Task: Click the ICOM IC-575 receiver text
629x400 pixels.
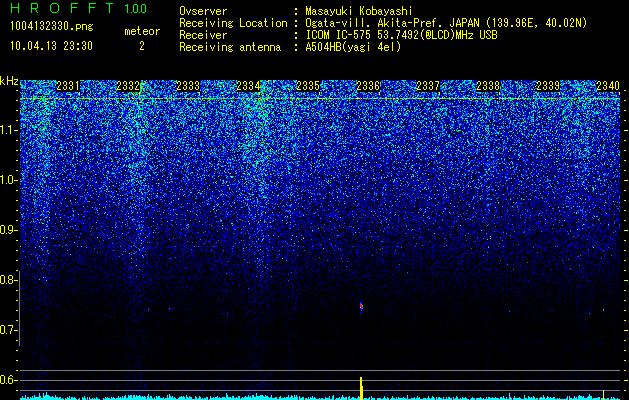Action: tap(401, 35)
